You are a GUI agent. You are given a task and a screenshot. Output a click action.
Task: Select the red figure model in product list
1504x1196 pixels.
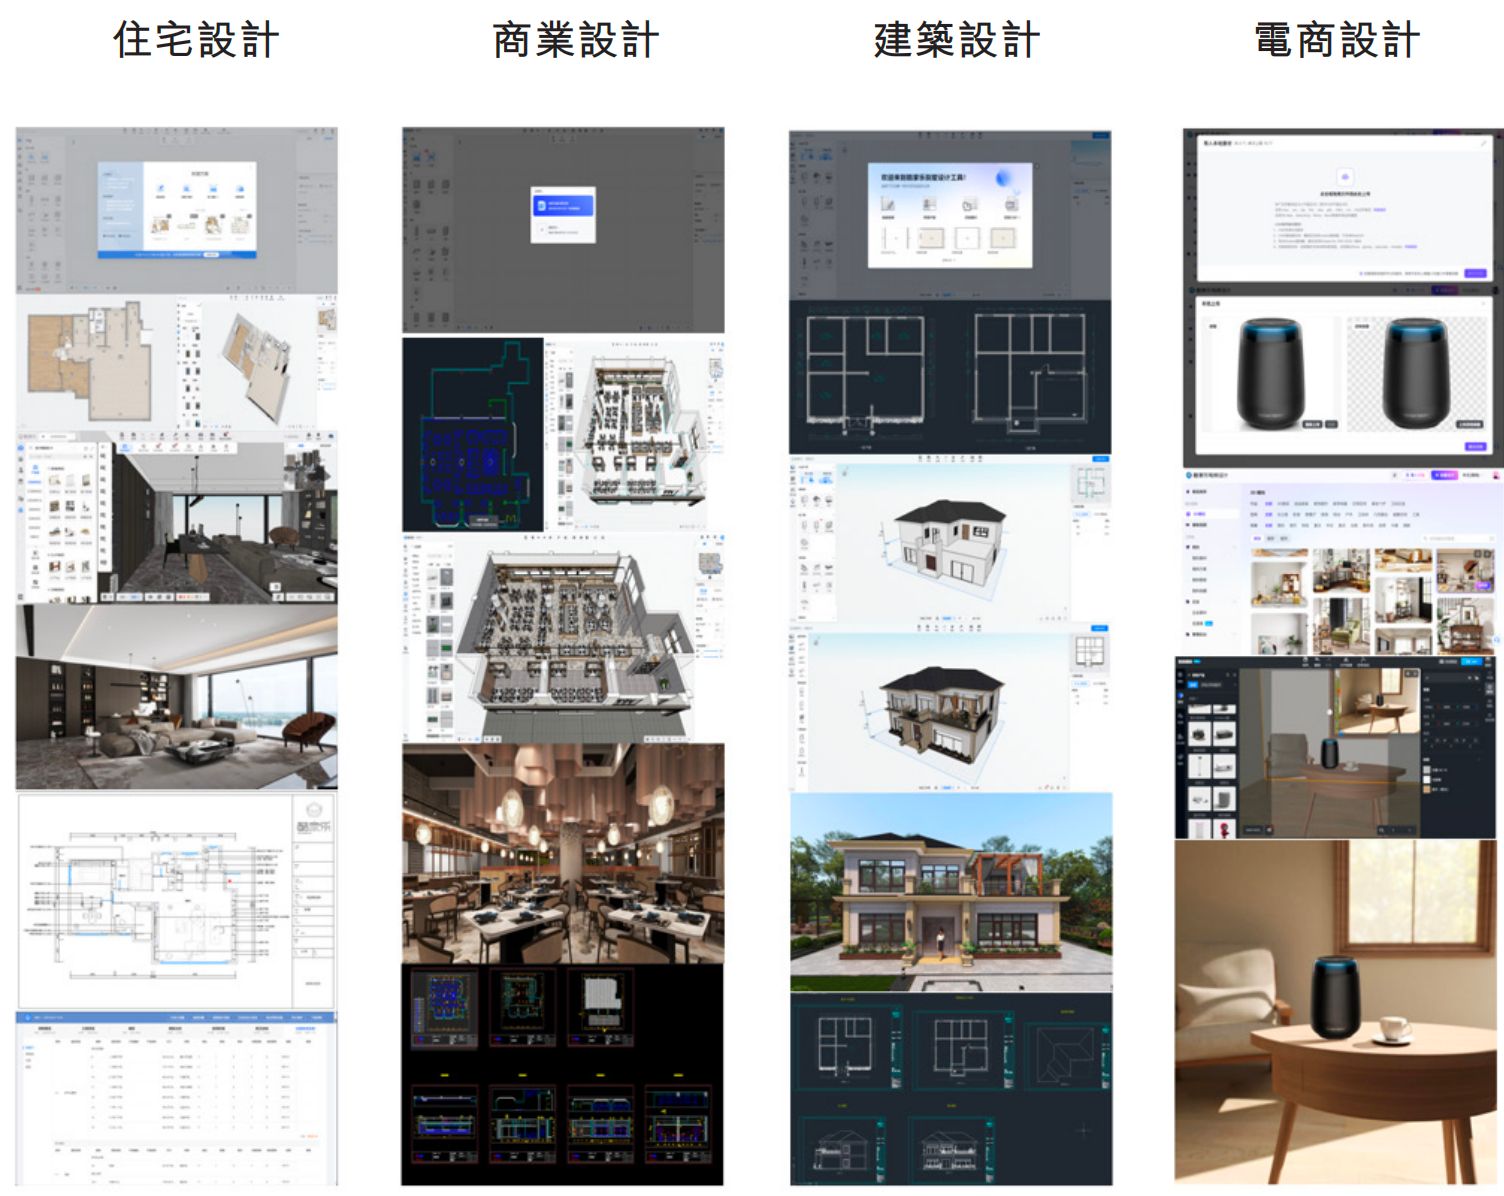(x=1225, y=829)
